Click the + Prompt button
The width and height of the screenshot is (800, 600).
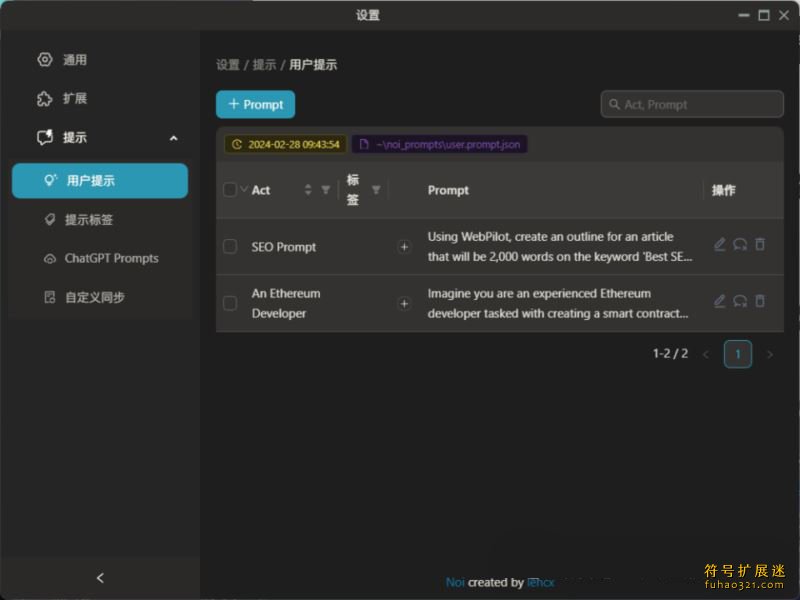255,105
